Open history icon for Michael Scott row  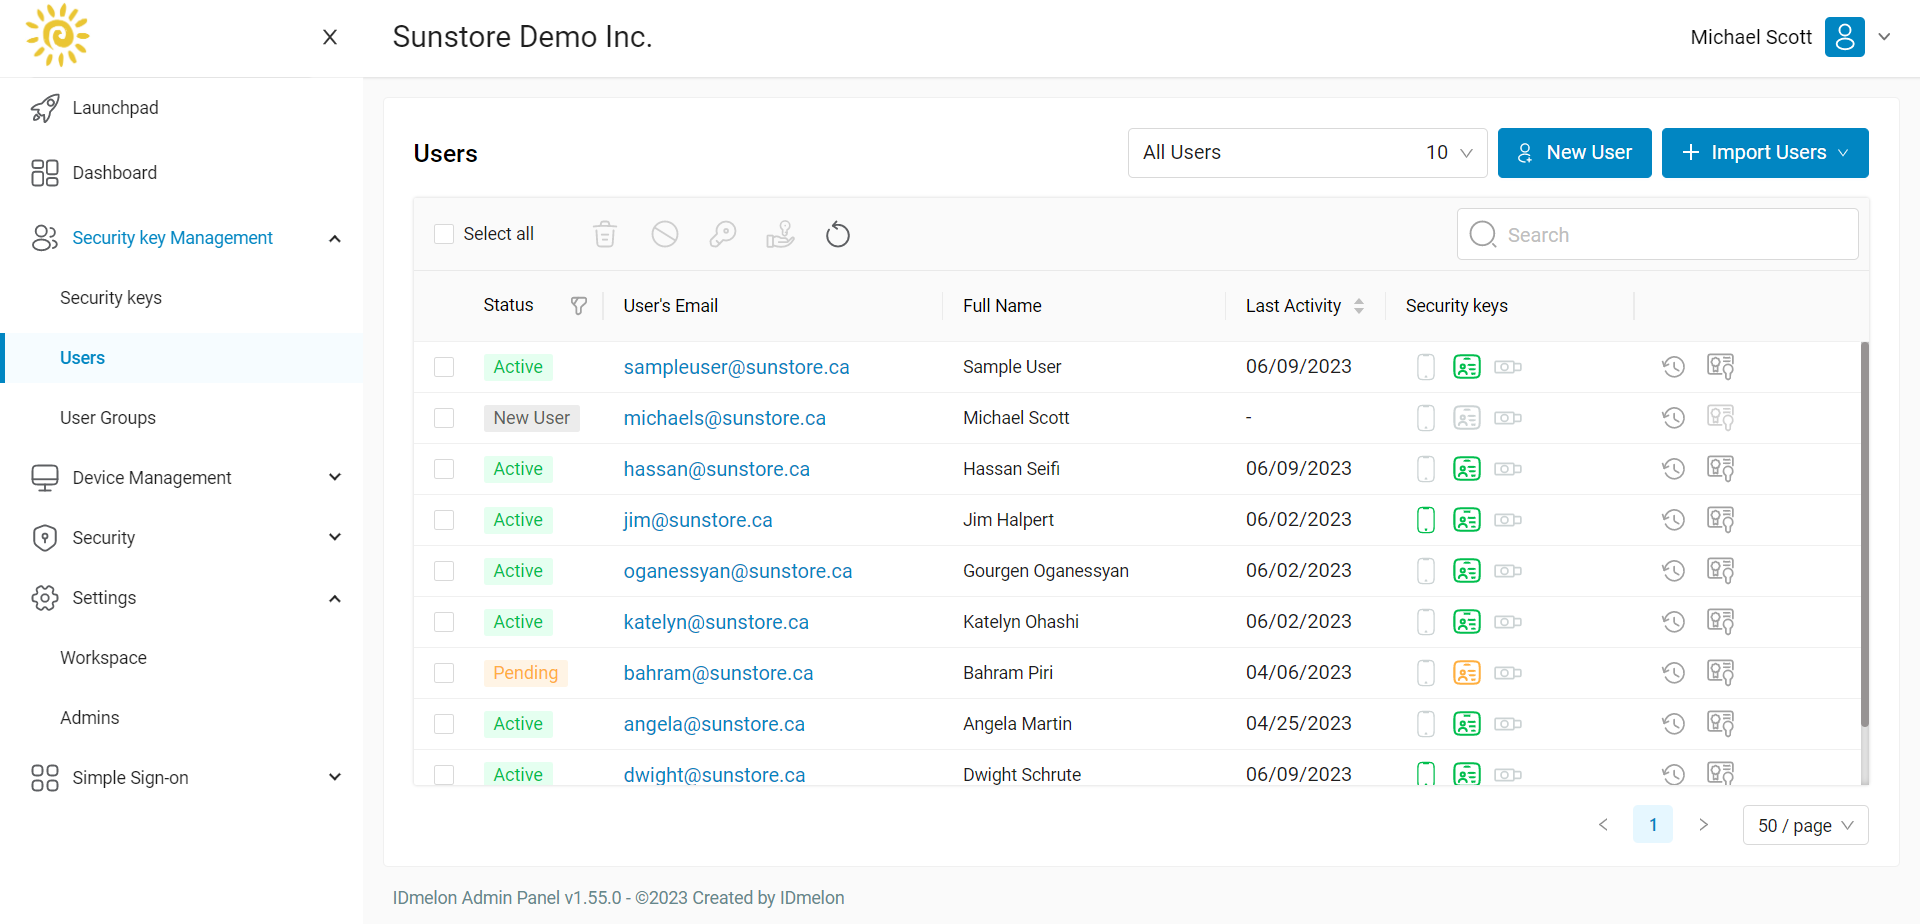pos(1673,418)
